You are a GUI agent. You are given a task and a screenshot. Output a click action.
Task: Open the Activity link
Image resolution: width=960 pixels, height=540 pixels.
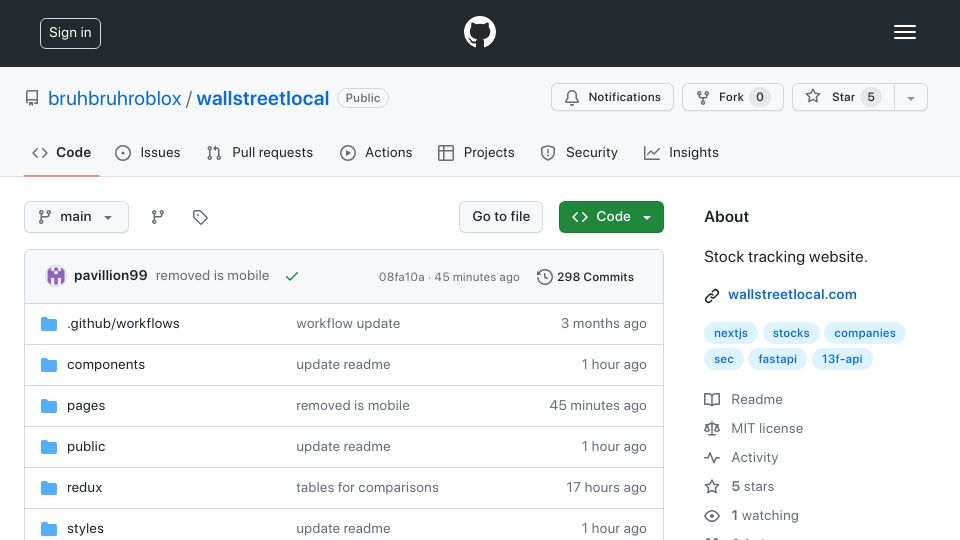point(754,457)
